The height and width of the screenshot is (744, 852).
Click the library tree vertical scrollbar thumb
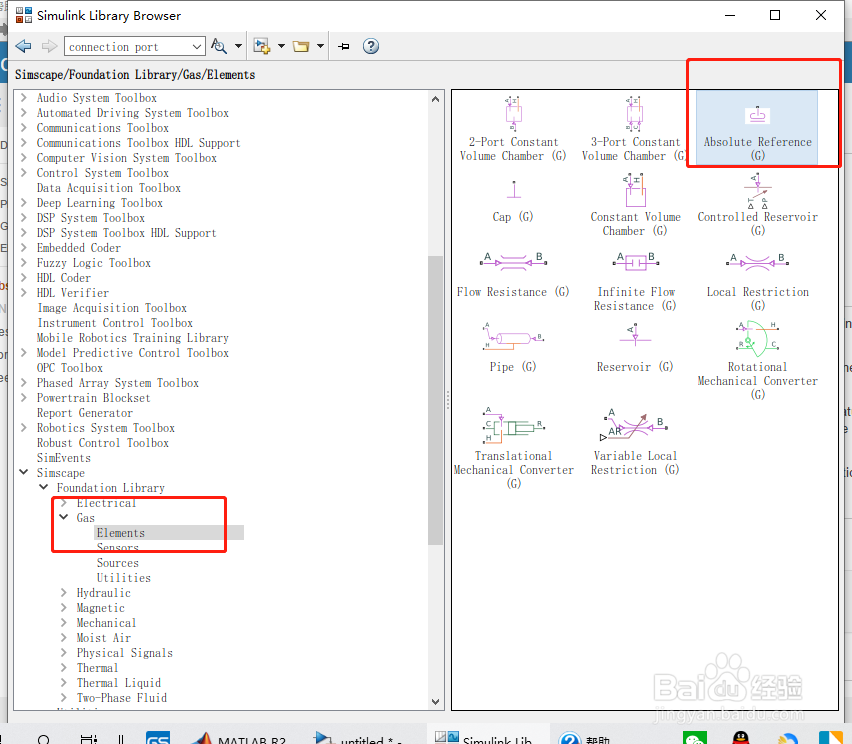pyautogui.click(x=435, y=400)
